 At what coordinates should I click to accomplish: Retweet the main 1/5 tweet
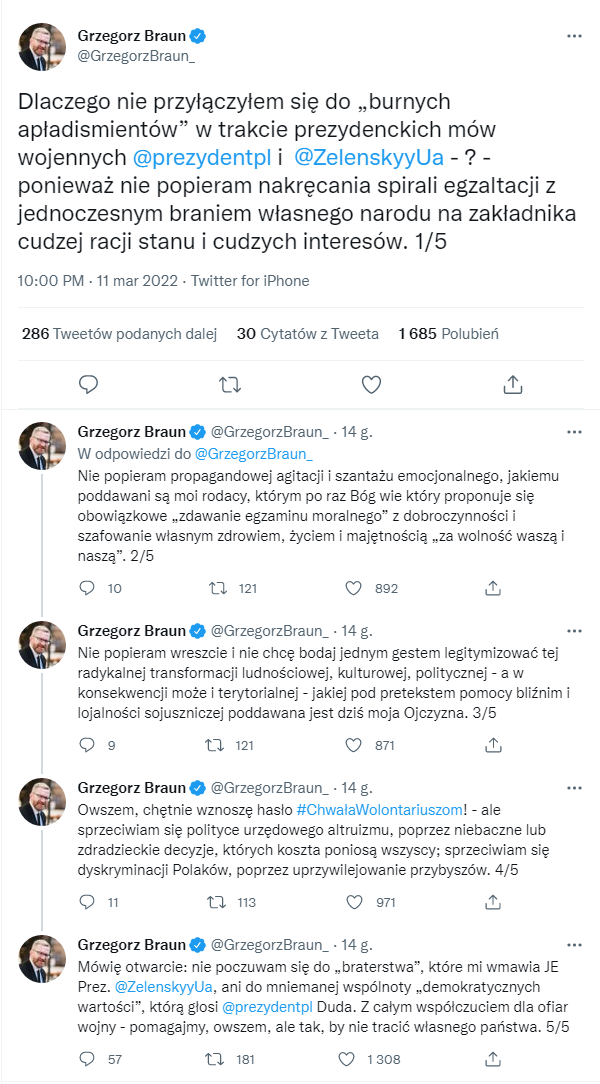pyautogui.click(x=229, y=384)
